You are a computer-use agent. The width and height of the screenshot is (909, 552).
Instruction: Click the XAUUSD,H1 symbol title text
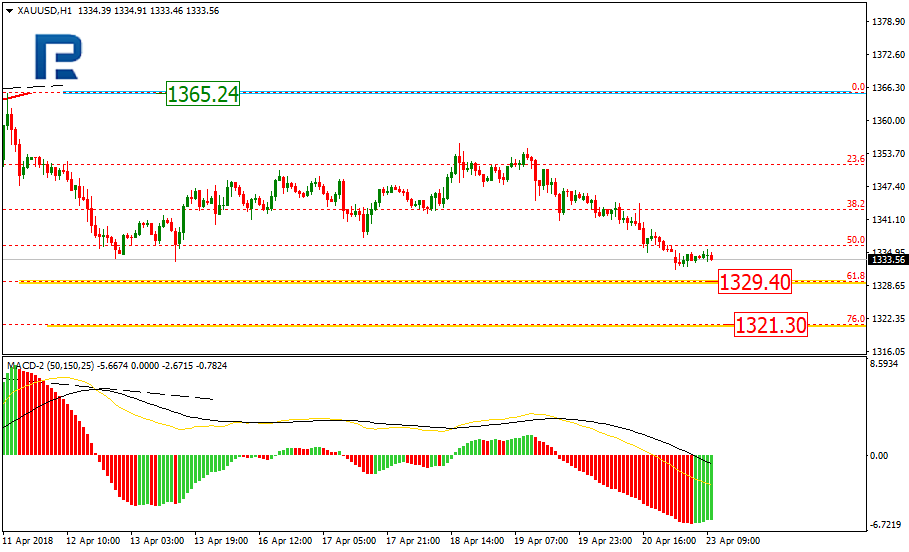pos(45,11)
